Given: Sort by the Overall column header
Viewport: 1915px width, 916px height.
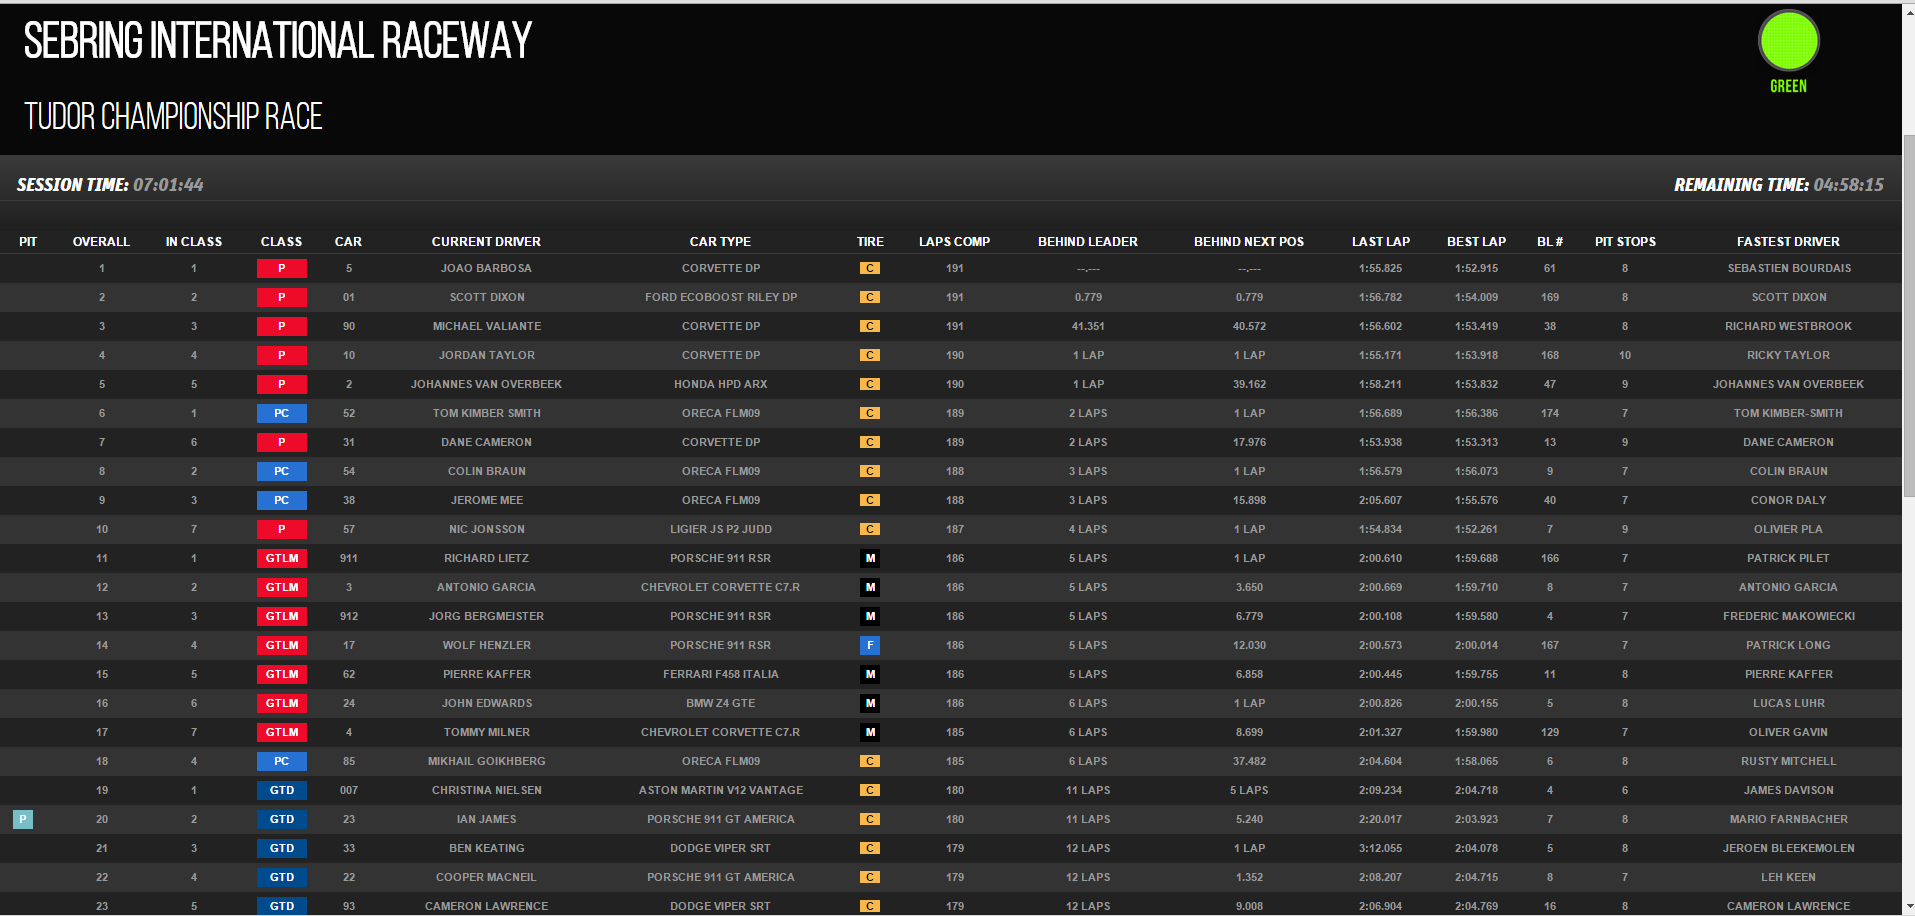Looking at the screenshot, I should pyautogui.click(x=101, y=242).
